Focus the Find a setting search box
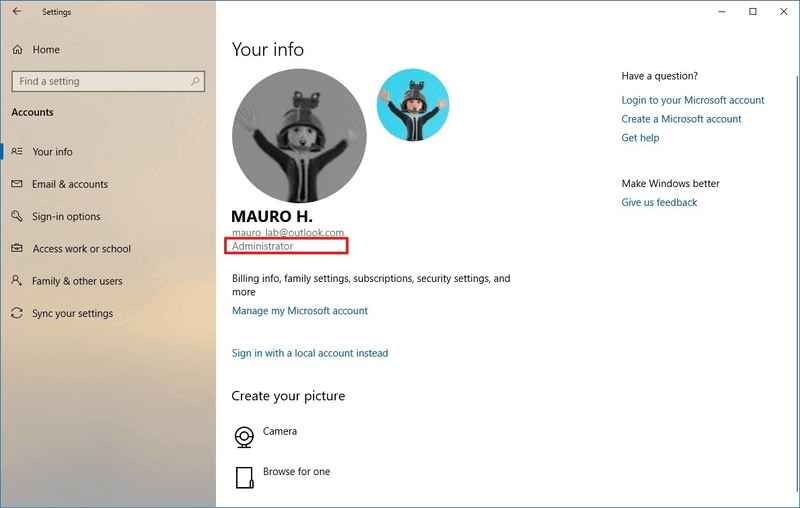The image size is (800, 508). tap(108, 81)
